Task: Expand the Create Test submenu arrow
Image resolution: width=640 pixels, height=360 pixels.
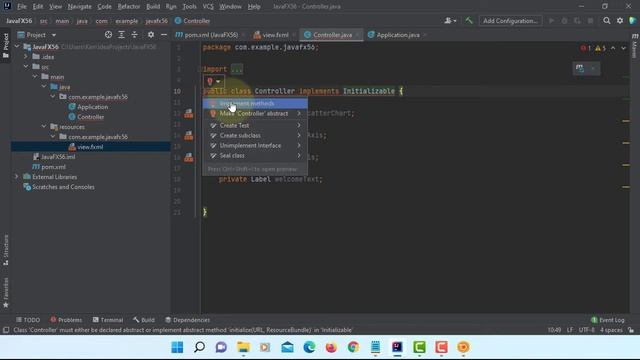Action: 299,125
